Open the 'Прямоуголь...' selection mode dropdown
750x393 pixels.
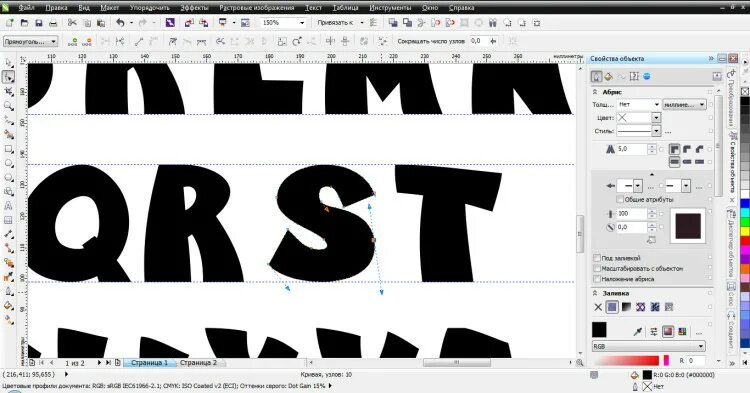pos(54,42)
